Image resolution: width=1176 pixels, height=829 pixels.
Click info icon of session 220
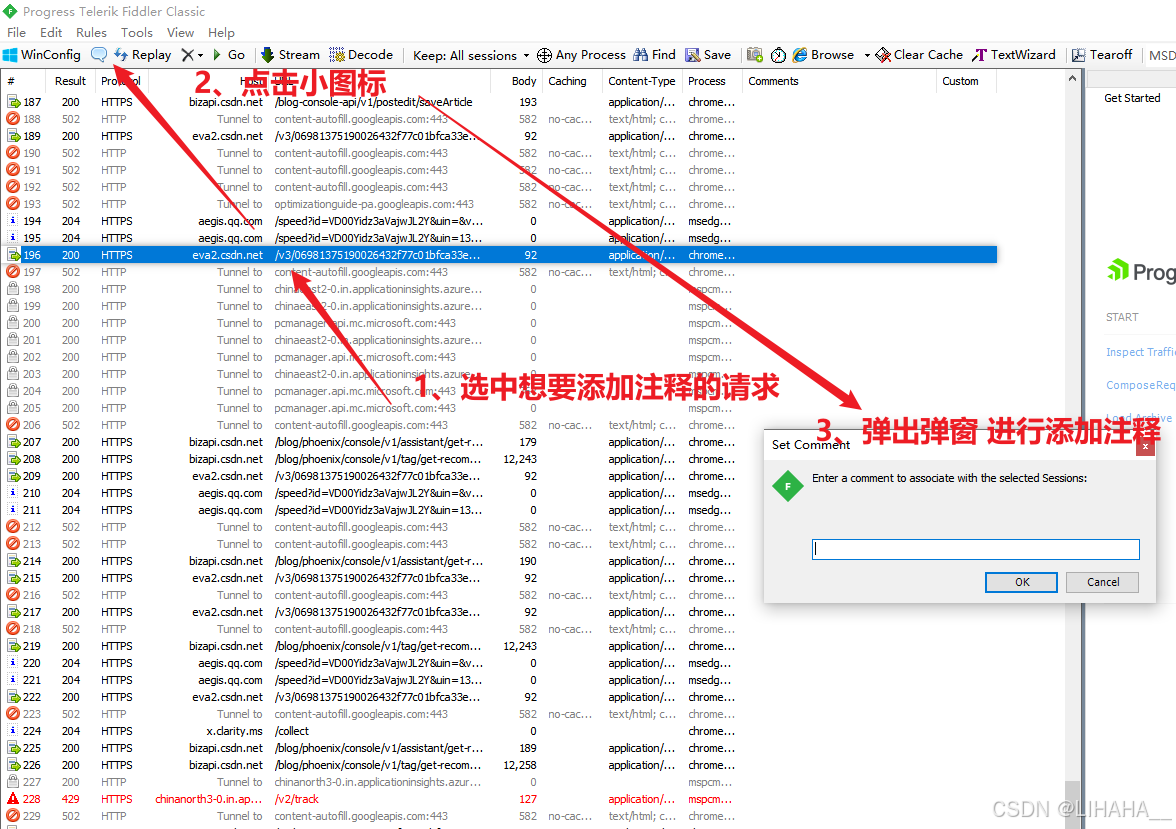(x=13, y=662)
